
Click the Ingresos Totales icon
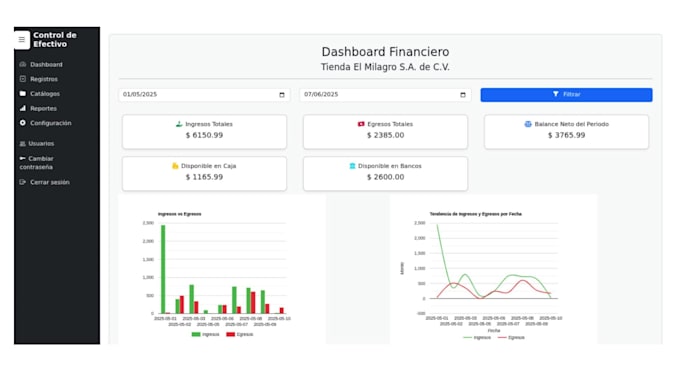tap(179, 124)
